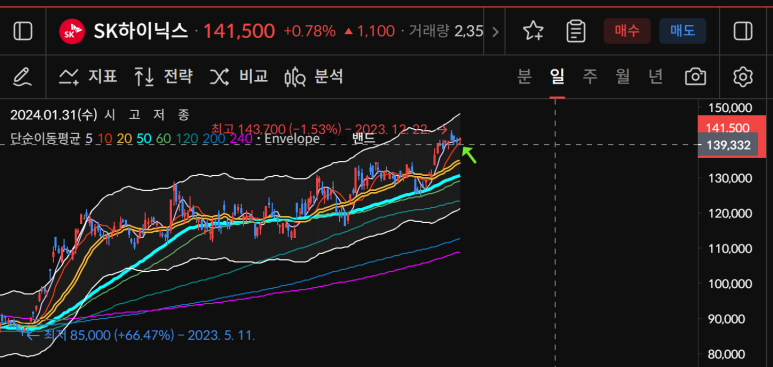Click the 110,000 price axis label
Viewport: 773px width, 367px height.
point(730,249)
